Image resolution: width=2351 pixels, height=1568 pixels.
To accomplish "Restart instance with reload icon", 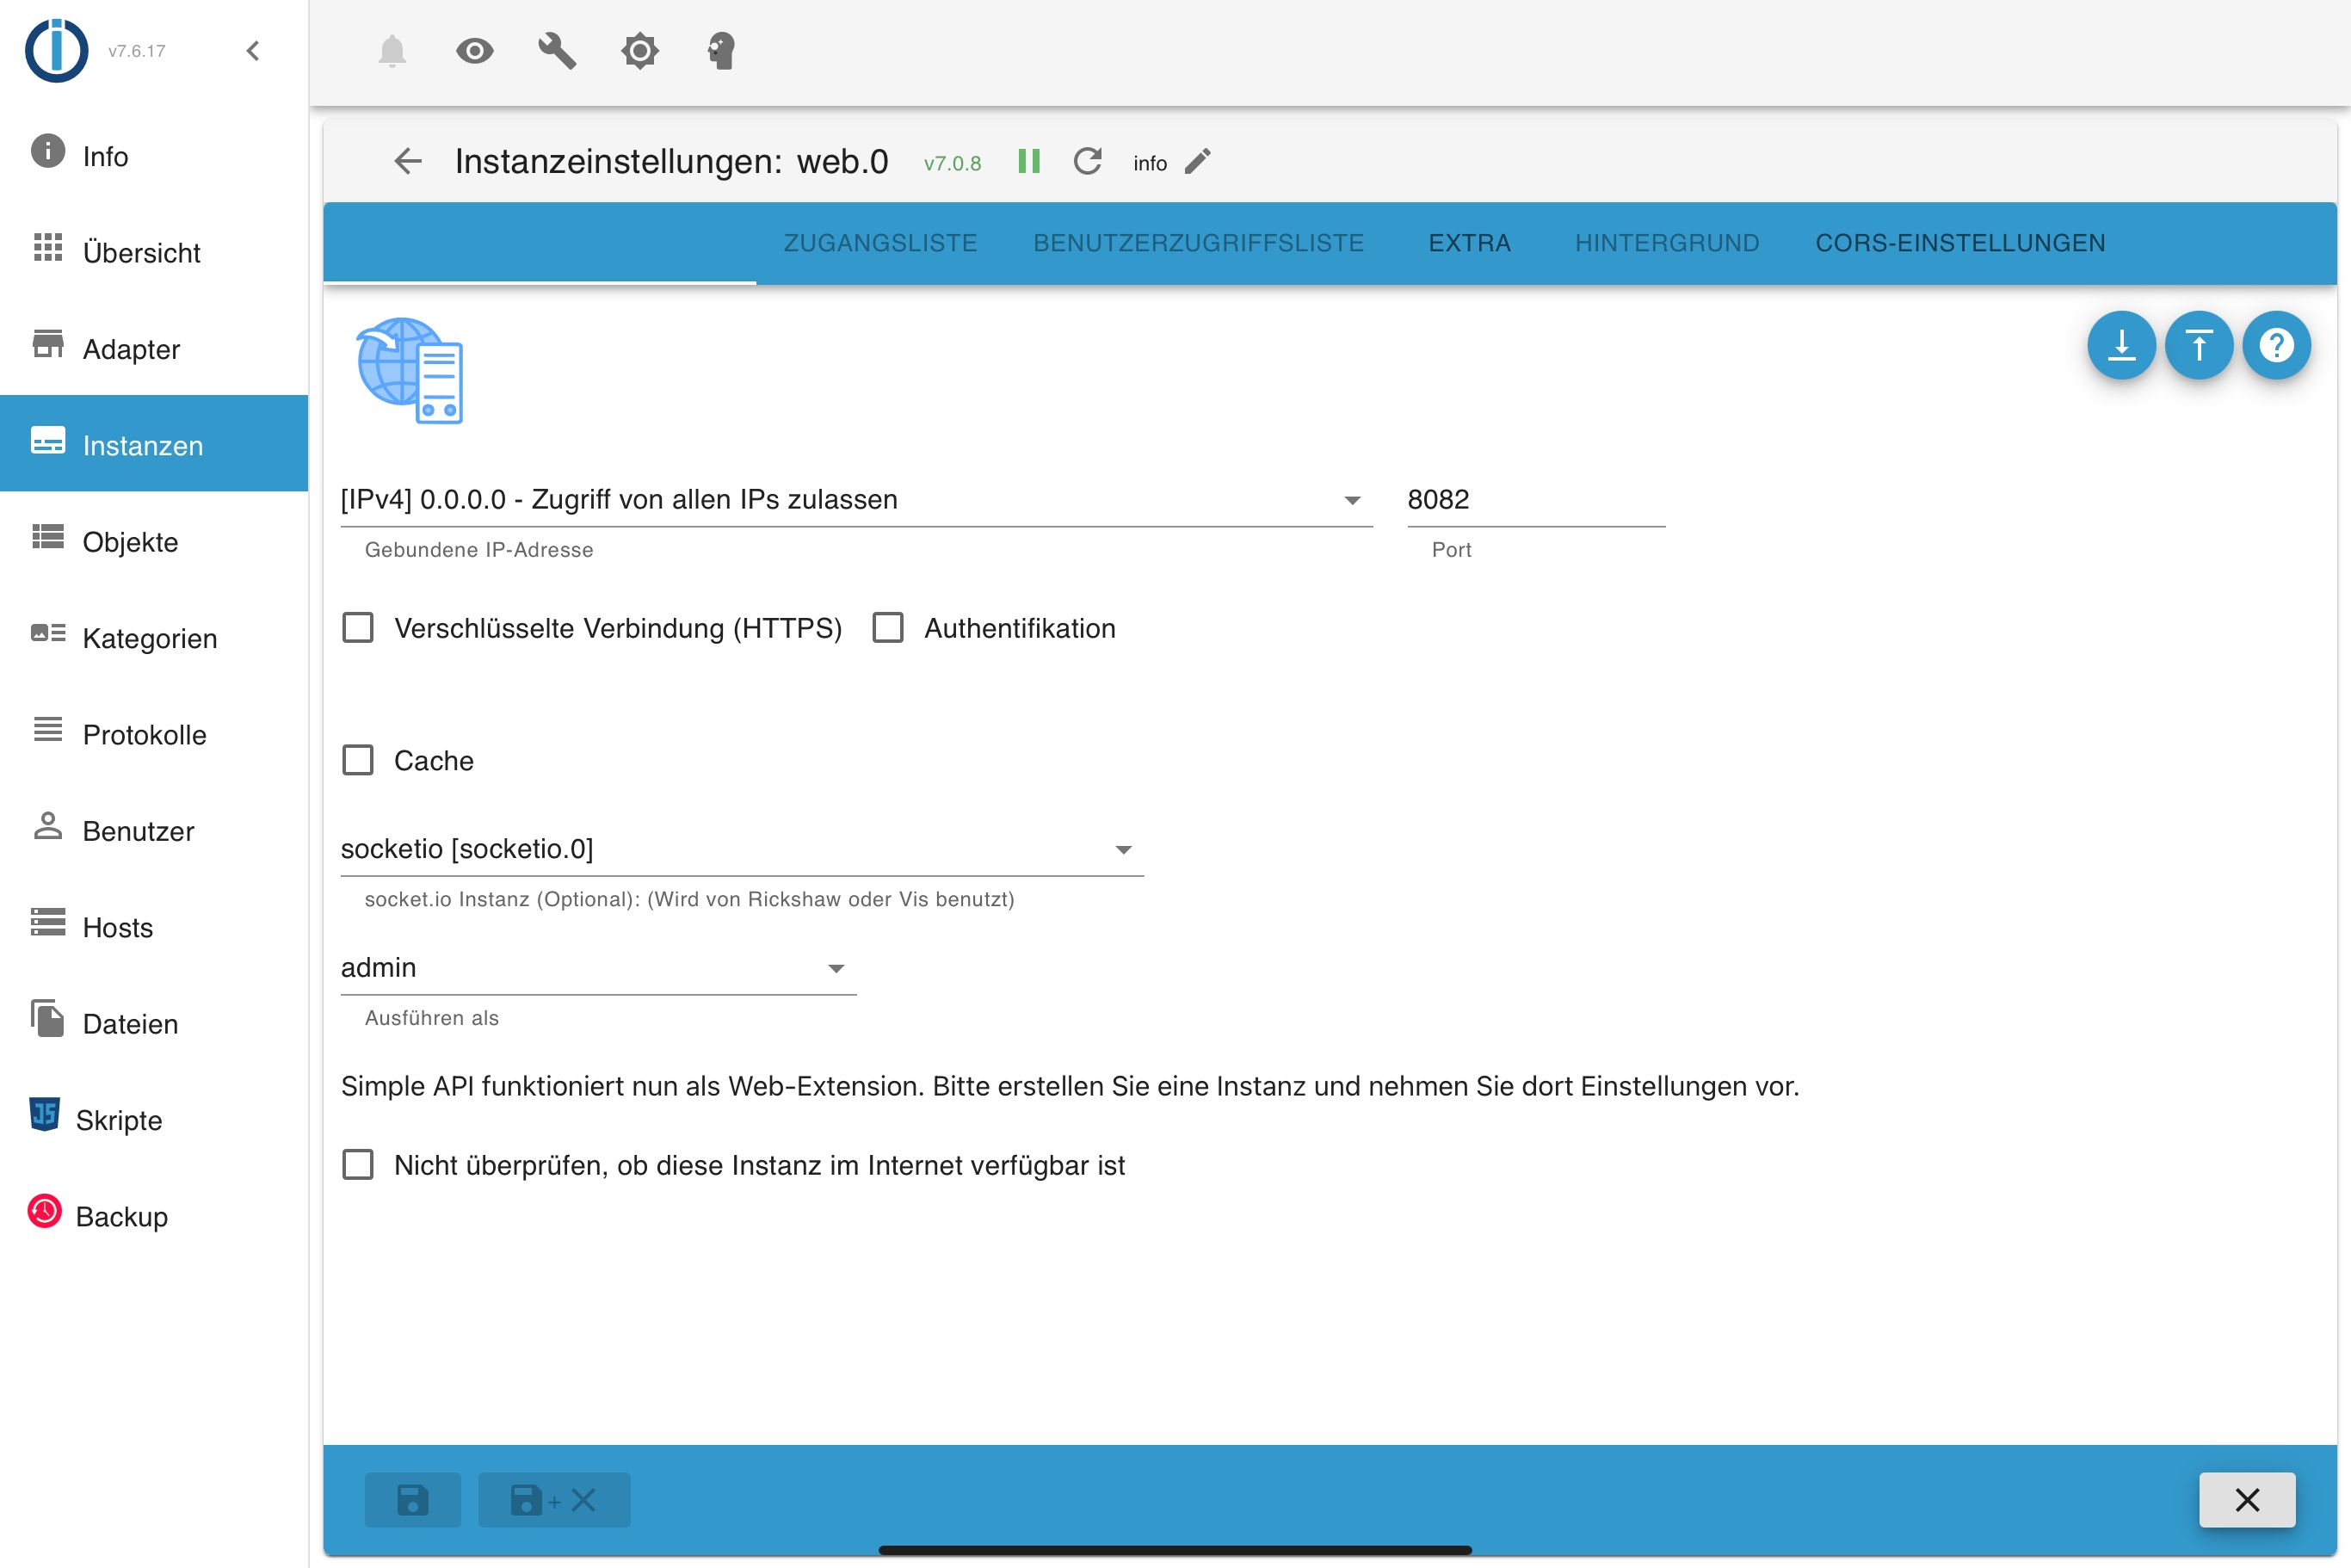I will click(x=1087, y=162).
